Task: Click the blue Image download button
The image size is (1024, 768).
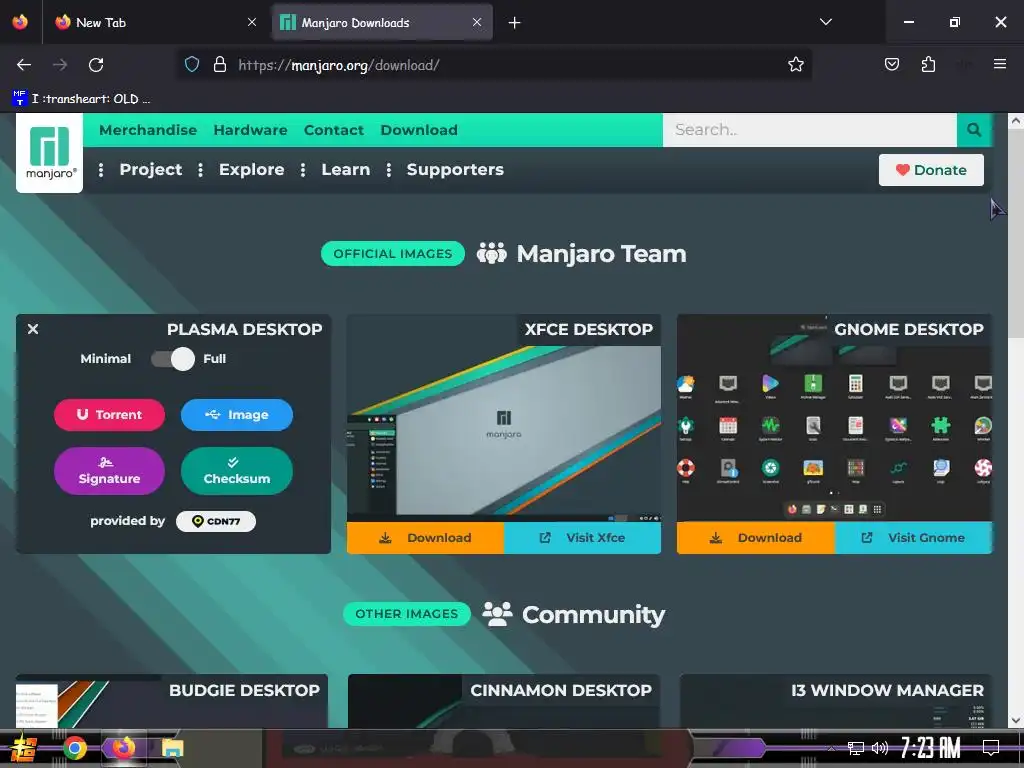Action: point(236,415)
